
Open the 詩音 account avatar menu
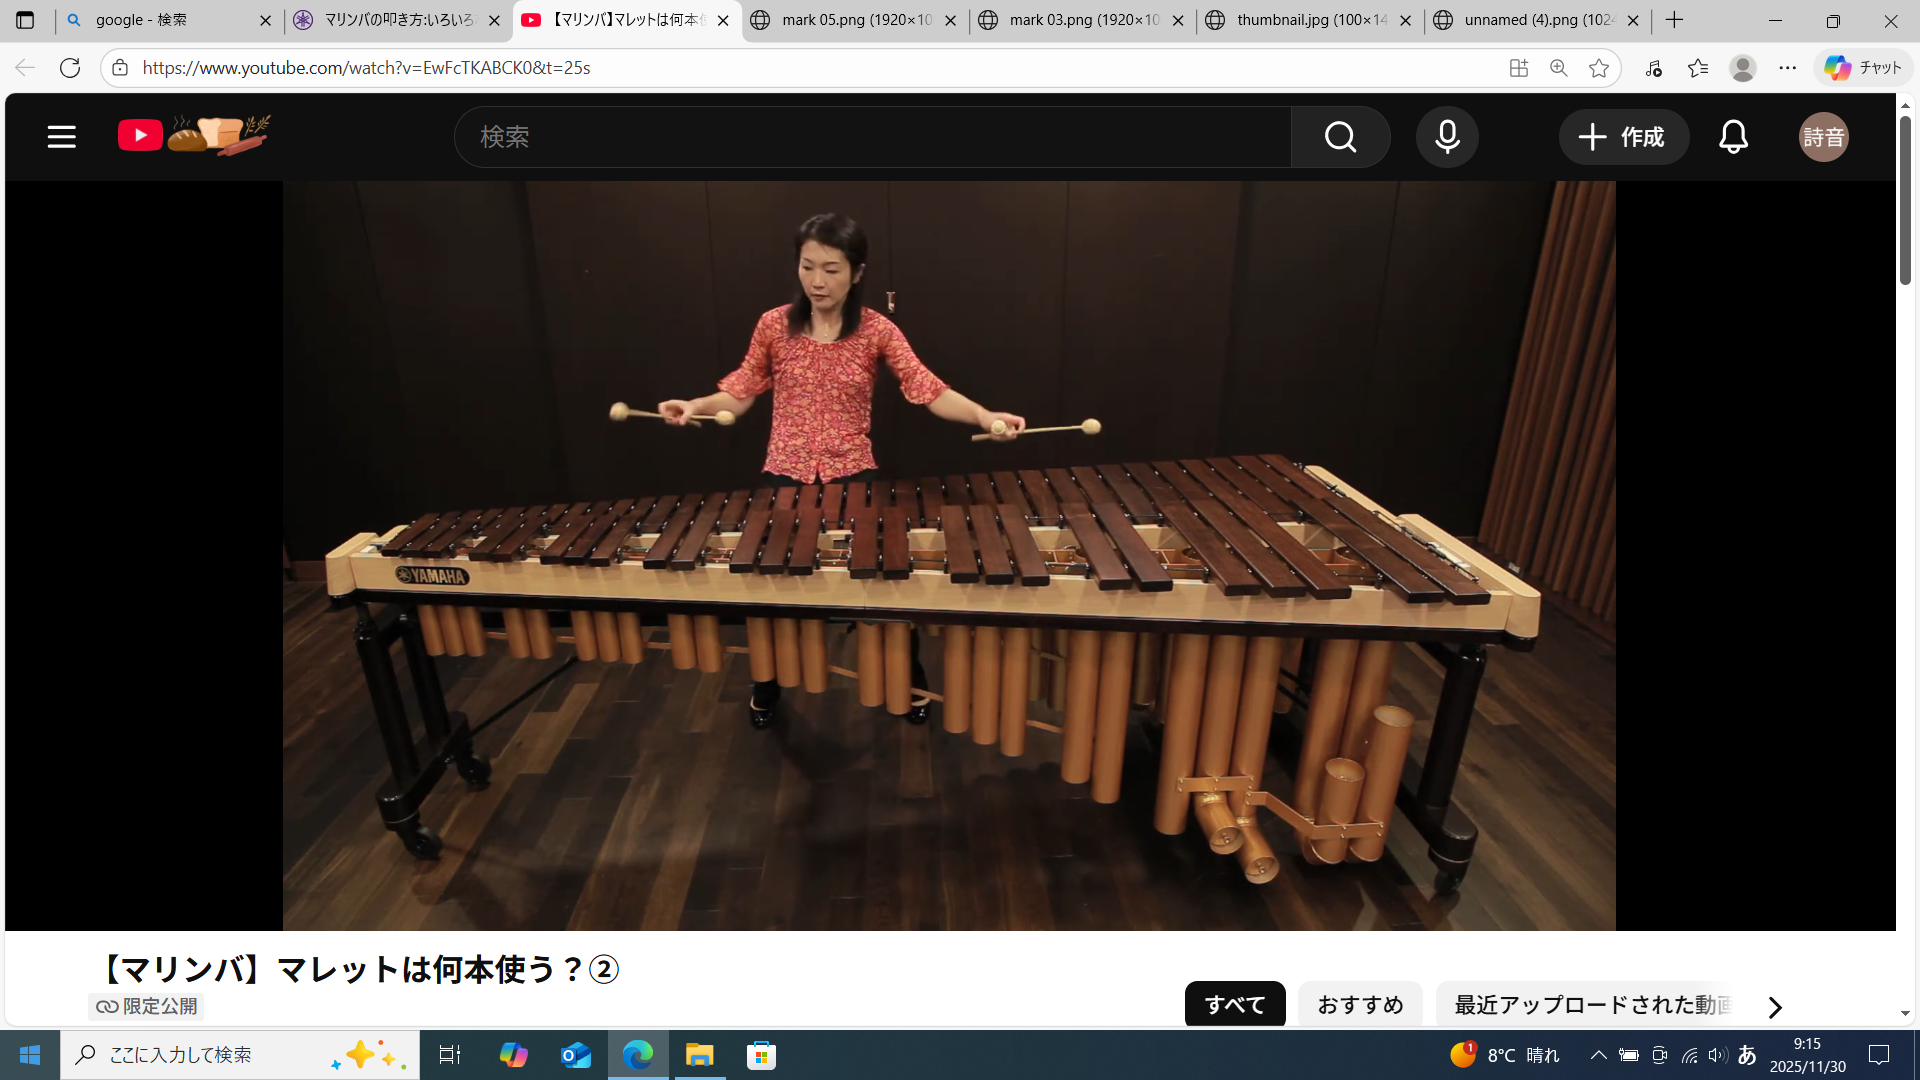tap(1823, 137)
